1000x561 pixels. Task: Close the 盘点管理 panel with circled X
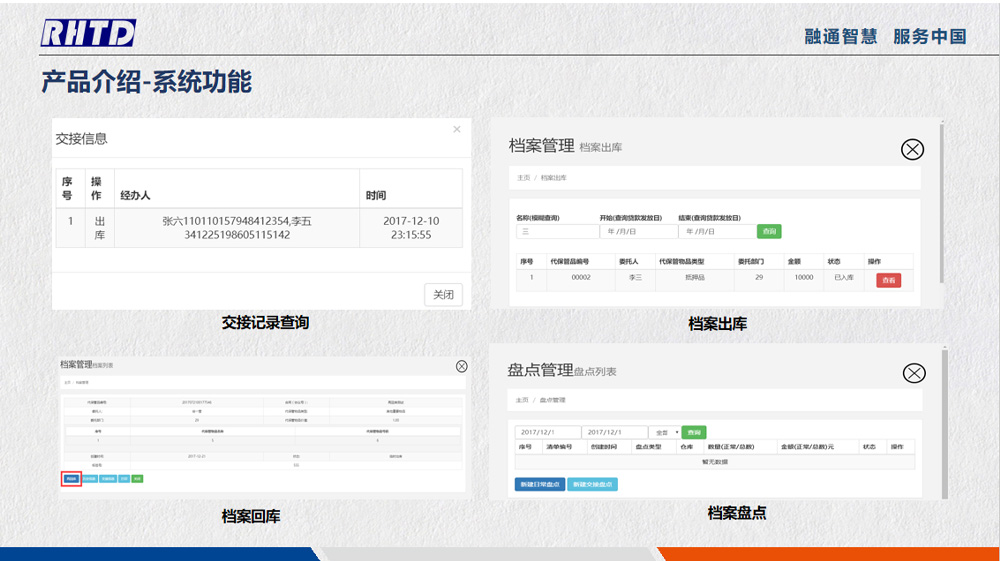tap(914, 373)
